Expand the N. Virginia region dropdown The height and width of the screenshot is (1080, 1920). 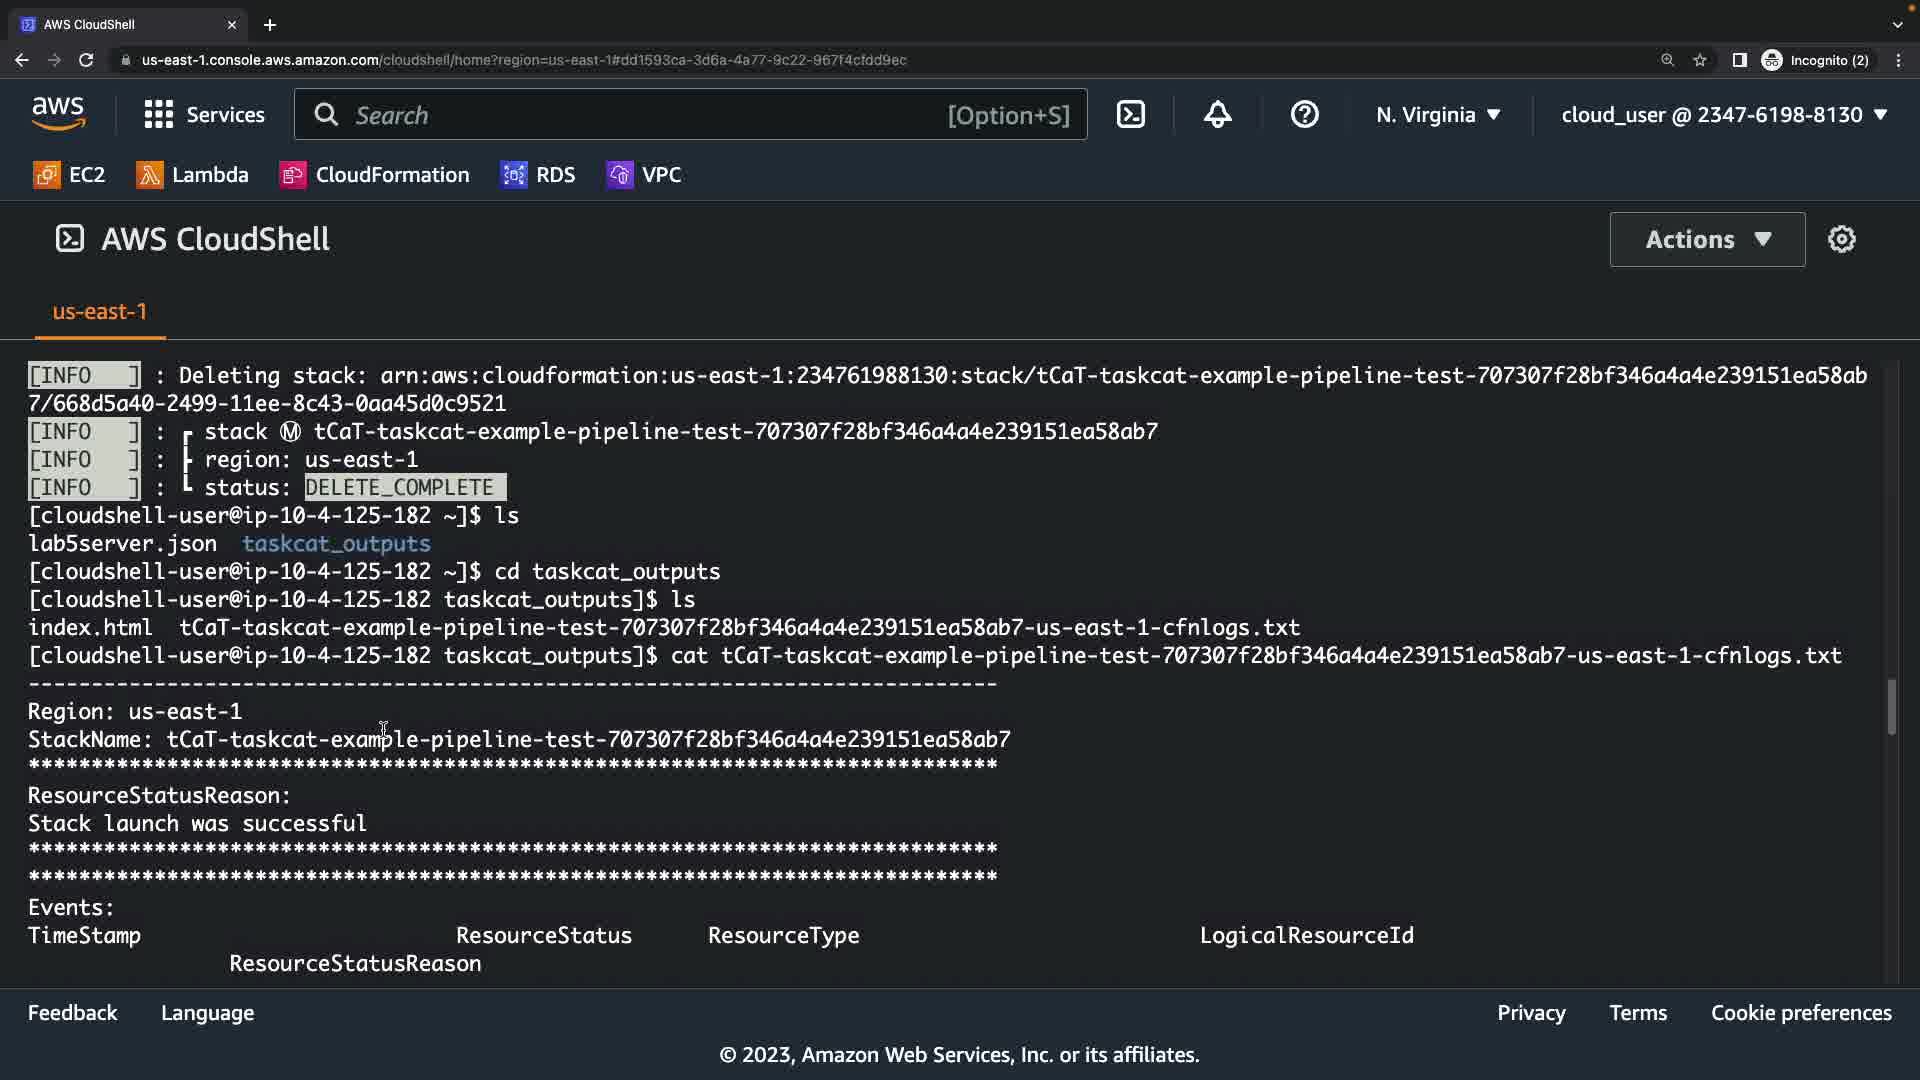(1437, 115)
